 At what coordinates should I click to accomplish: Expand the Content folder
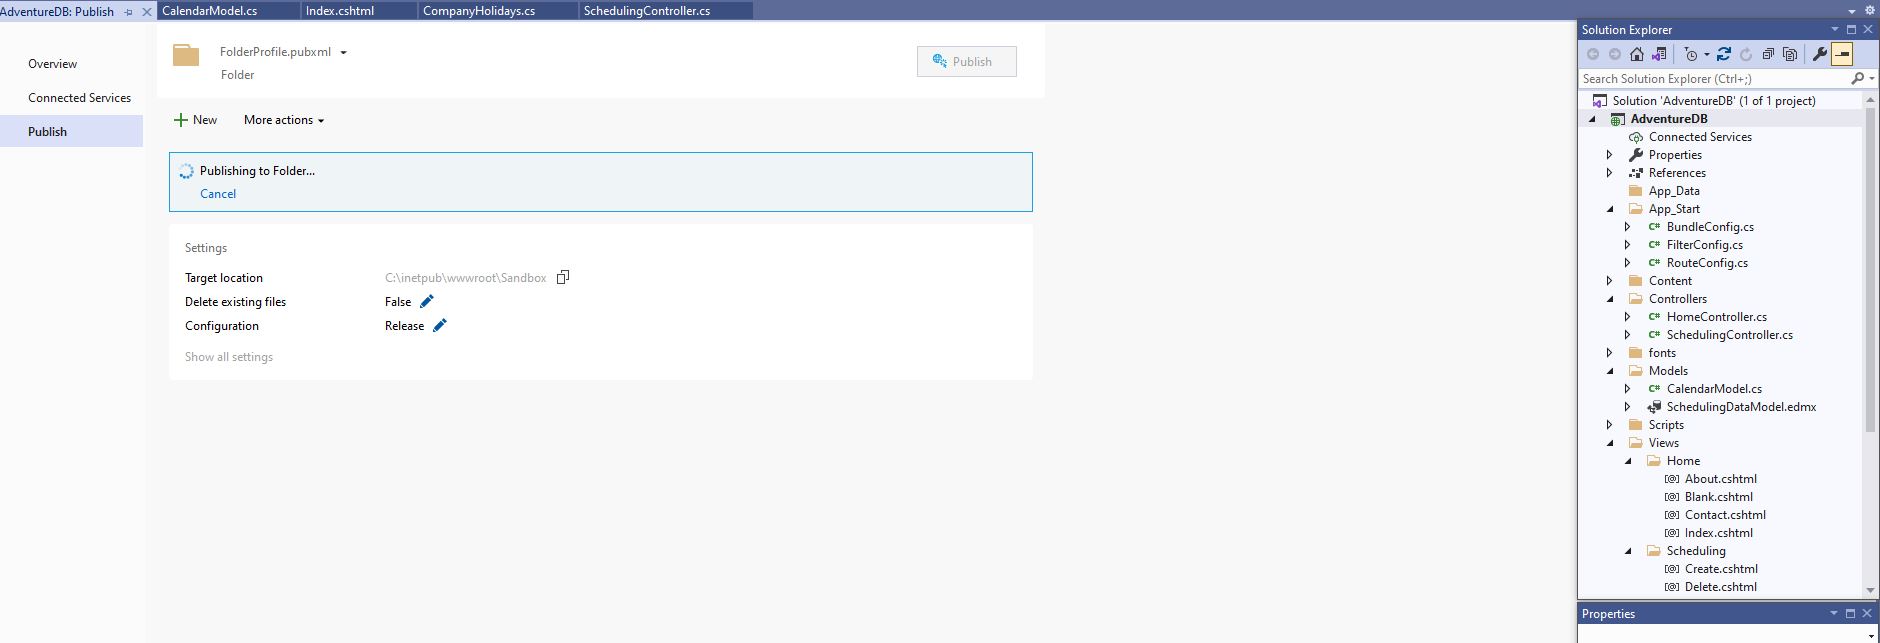[x=1609, y=281]
